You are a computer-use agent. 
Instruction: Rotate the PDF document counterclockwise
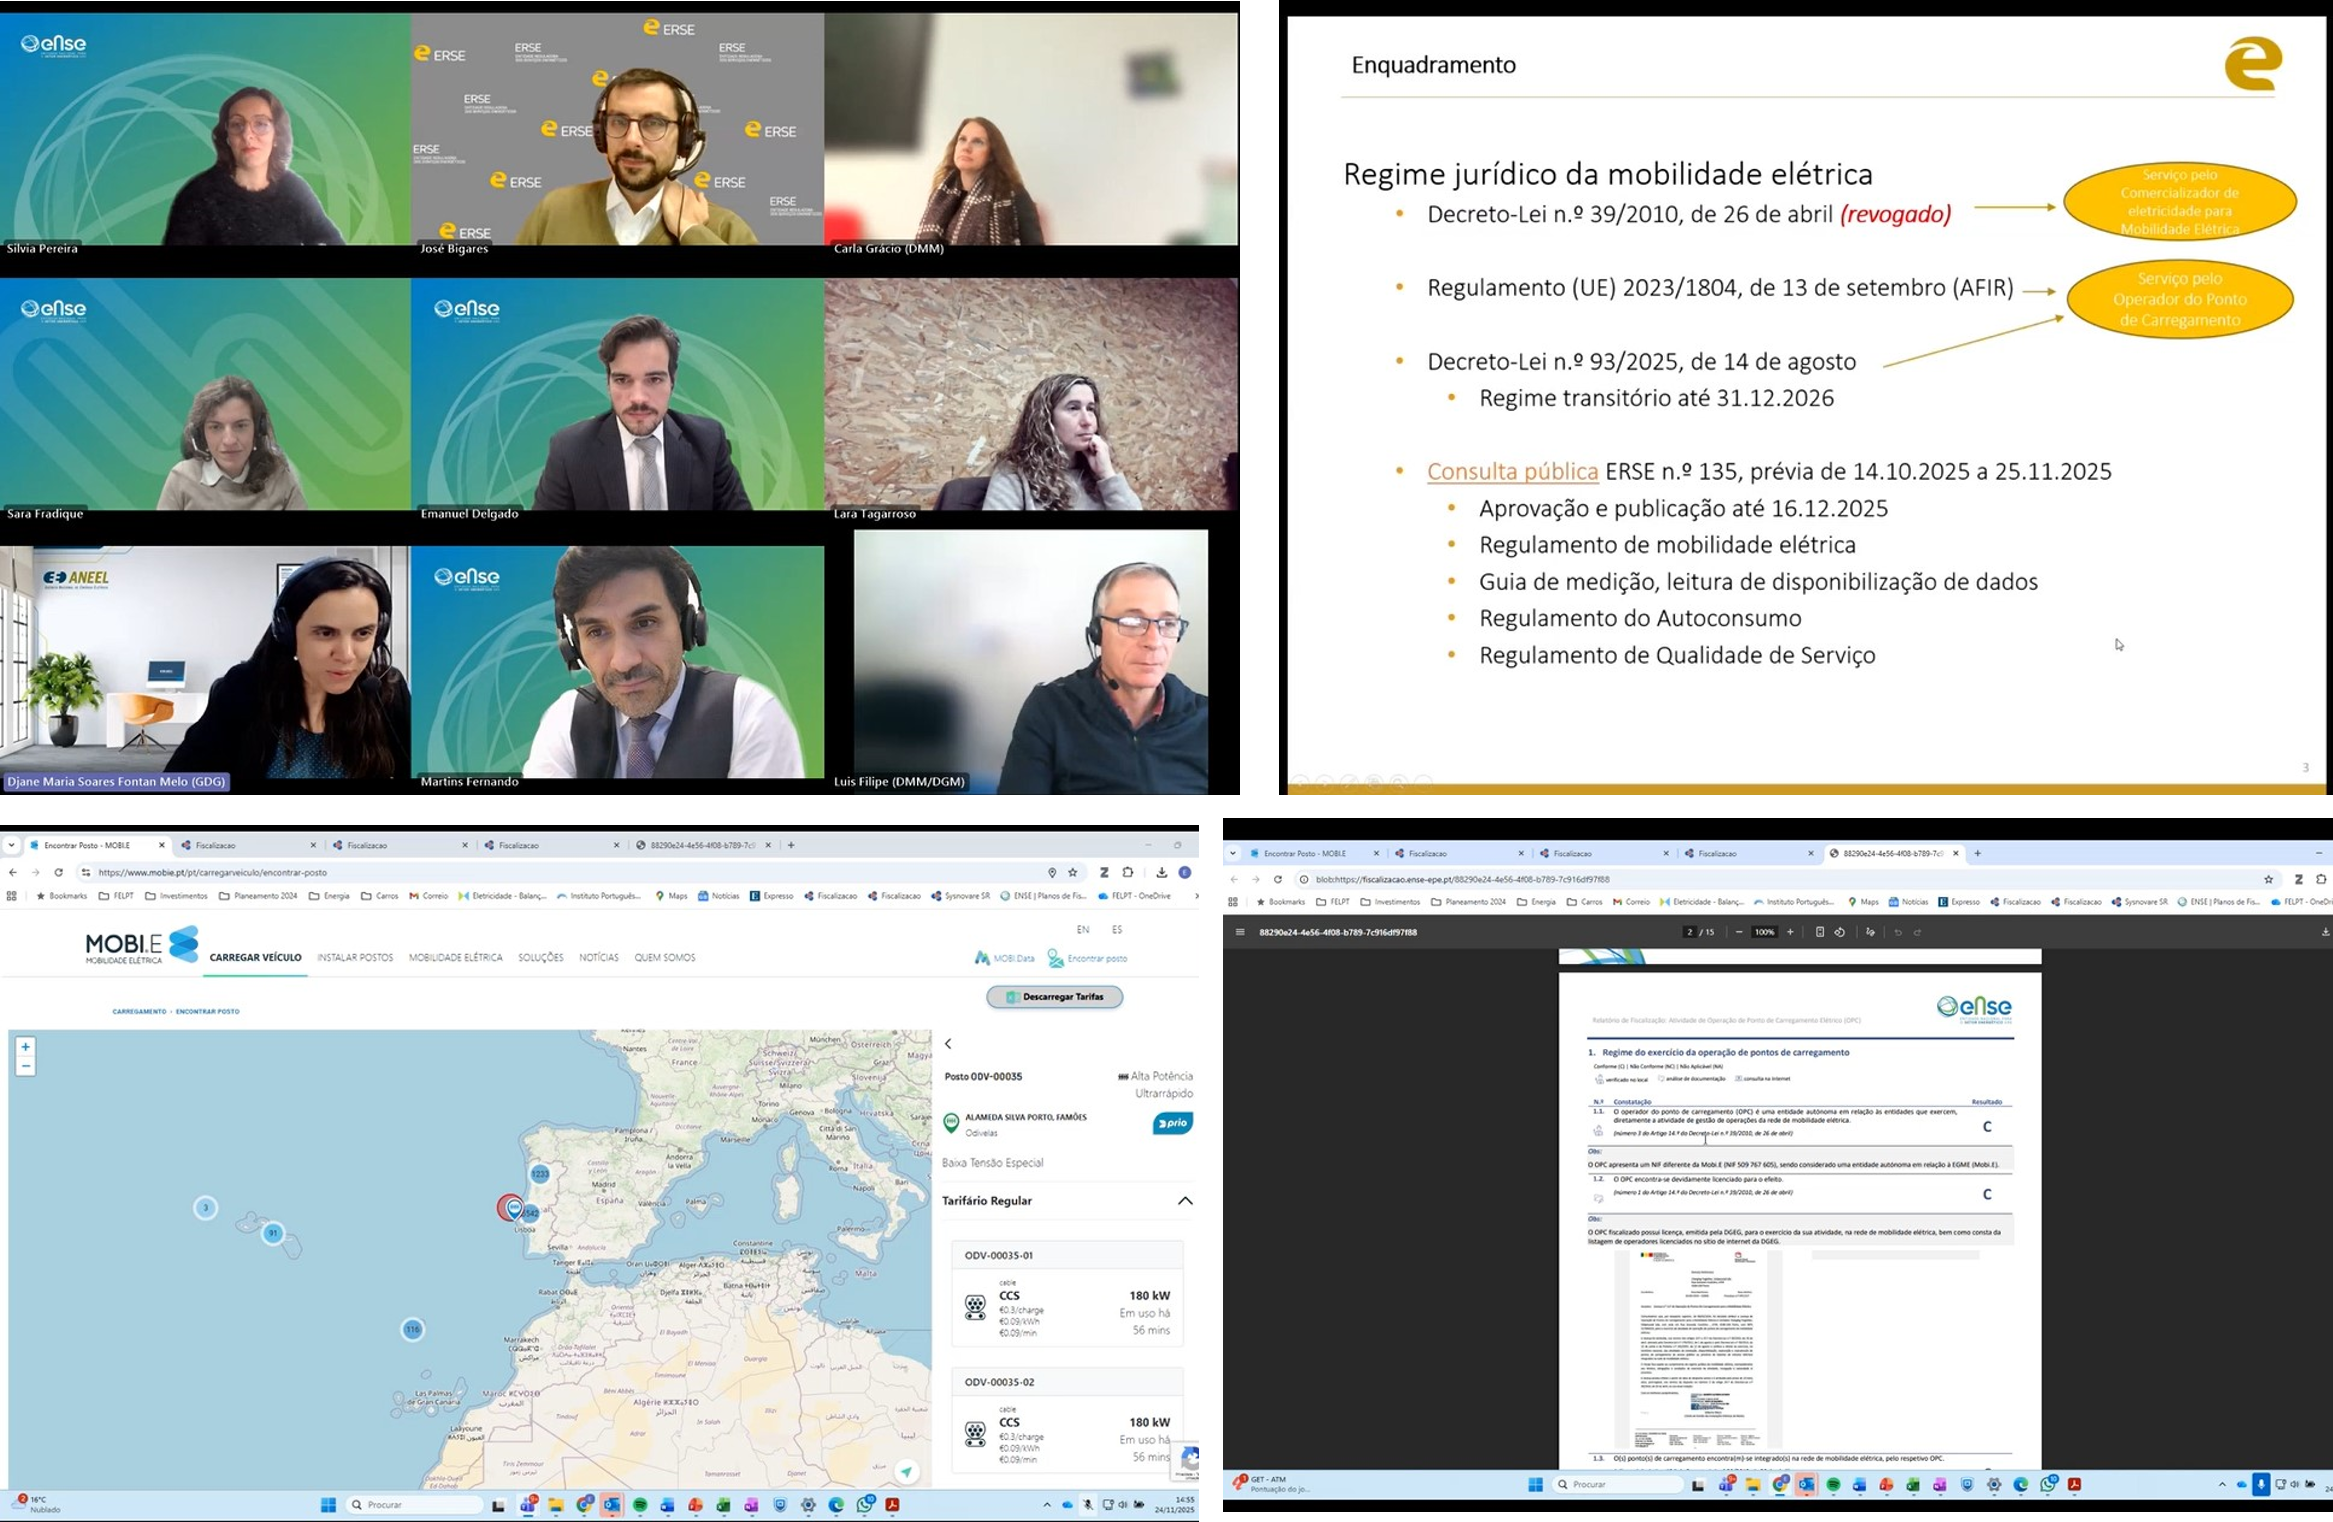(x=1840, y=932)
